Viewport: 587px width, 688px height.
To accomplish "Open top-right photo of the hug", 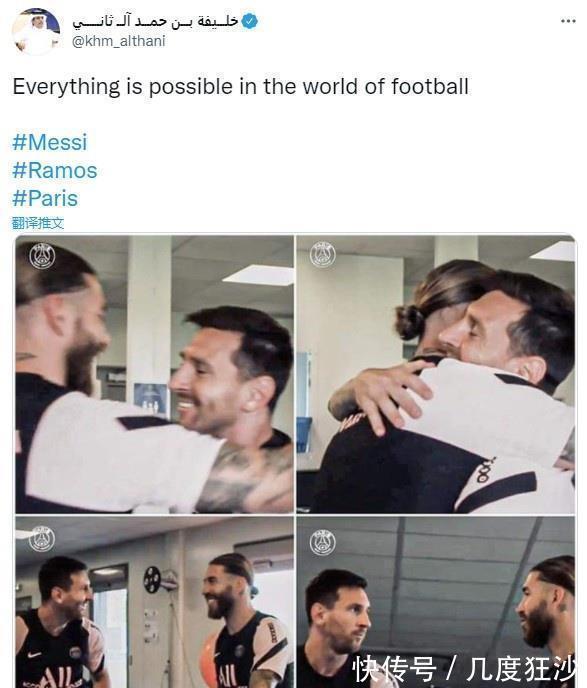I will point(435,374).
